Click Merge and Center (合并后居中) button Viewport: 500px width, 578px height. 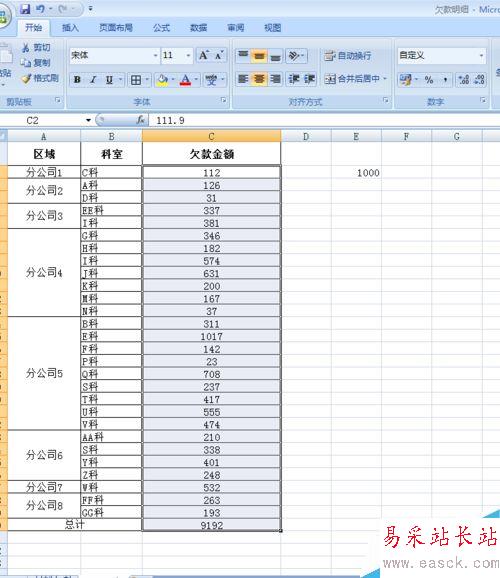(x=352, y=79)
